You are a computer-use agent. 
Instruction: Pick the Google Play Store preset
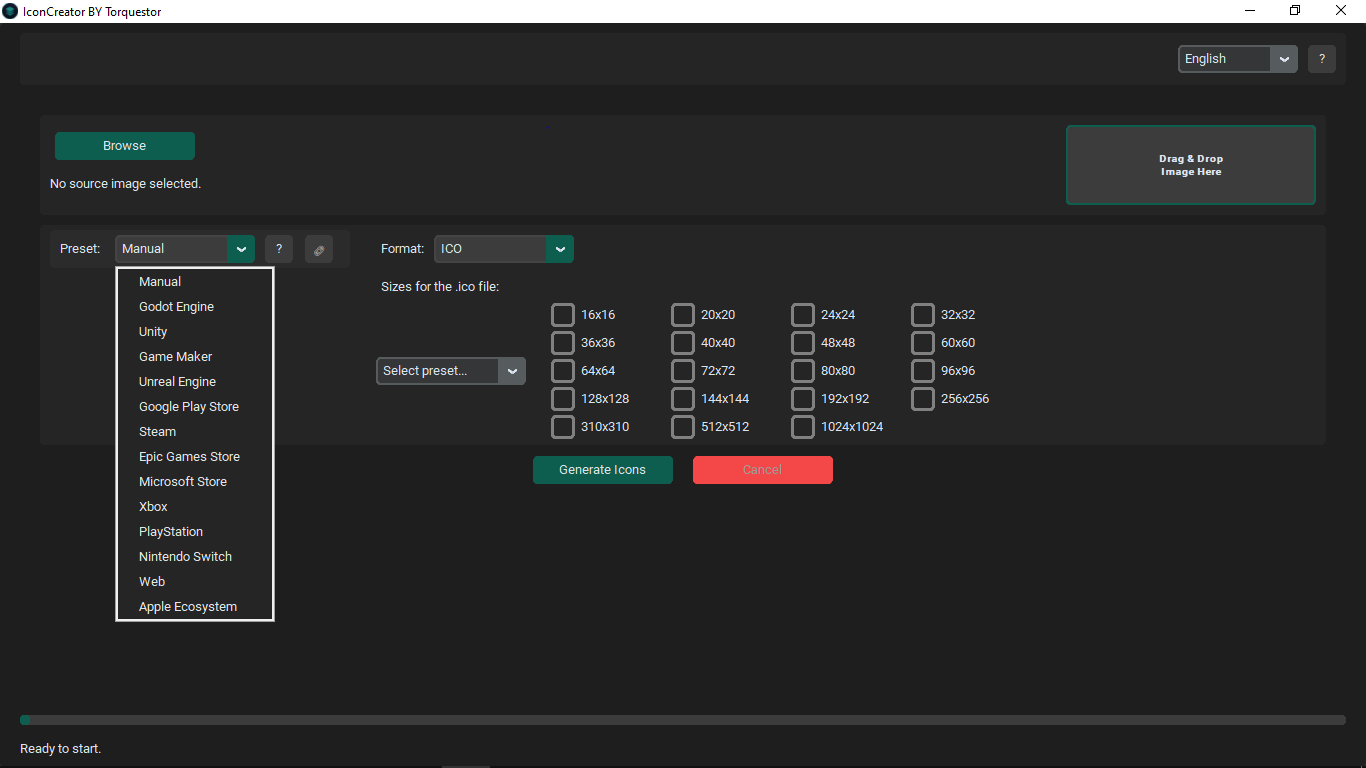click(x=195, y=407)
